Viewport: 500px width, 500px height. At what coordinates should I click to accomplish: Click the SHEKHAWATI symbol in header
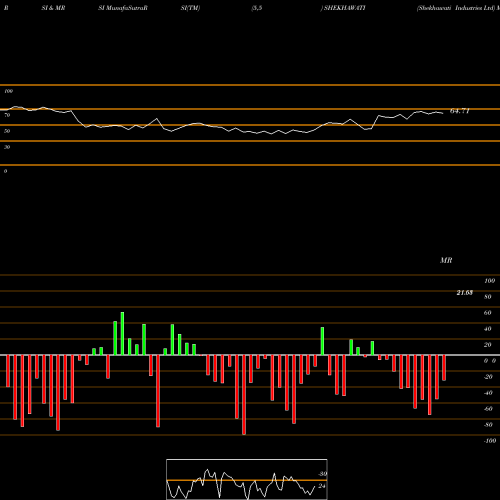click(x=345, y=8)
